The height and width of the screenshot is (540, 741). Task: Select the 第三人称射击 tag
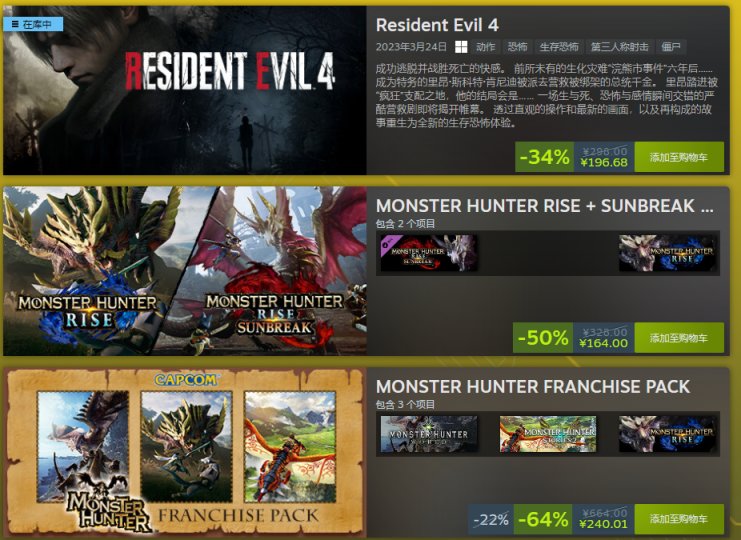tap(620, 47)
